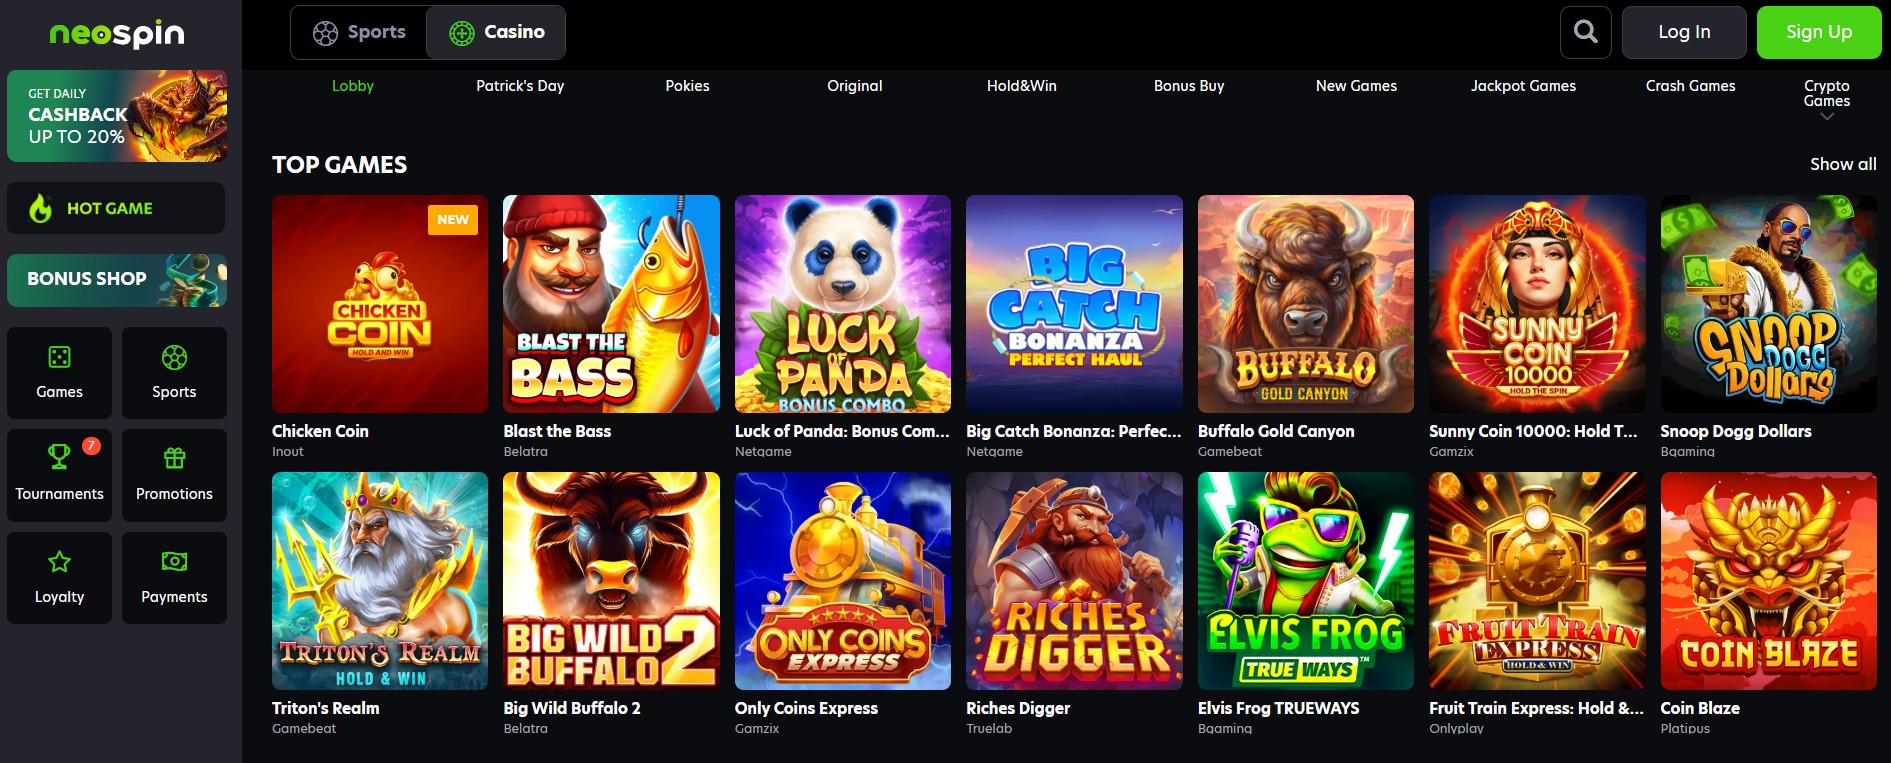Click the Hot Game flame icon
The image size is (1891, 763).
tap(40, 208)
